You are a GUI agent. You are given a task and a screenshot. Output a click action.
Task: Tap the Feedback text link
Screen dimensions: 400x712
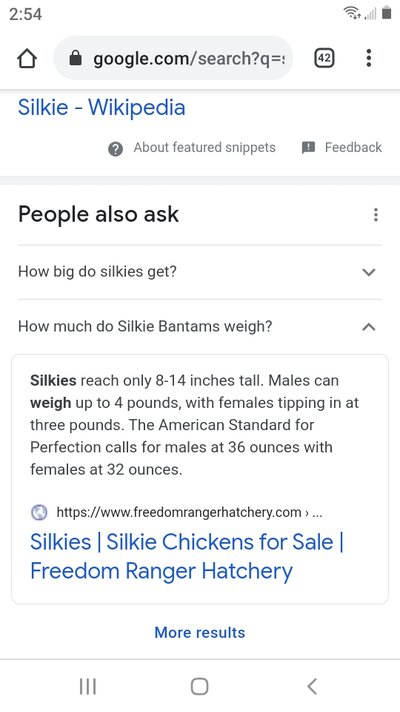pos(353,148)
